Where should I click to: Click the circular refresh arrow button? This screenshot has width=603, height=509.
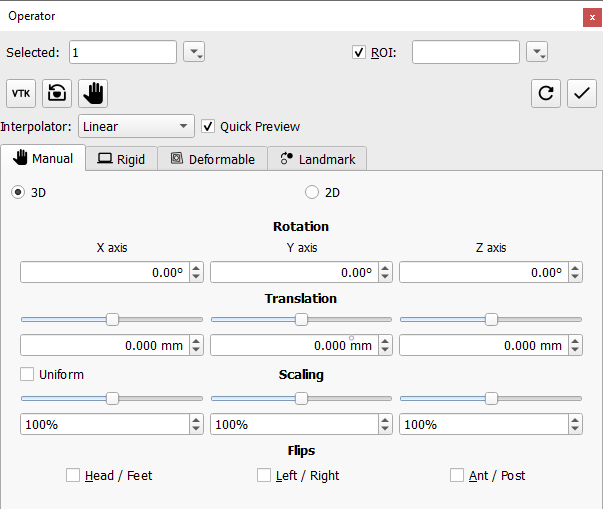coord(545,93)
